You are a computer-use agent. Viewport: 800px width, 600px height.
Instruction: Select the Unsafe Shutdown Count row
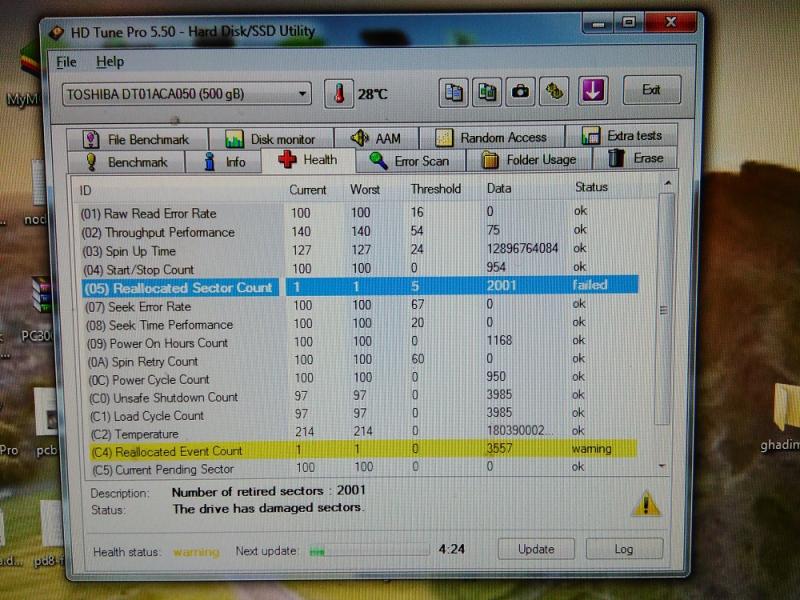363,396
